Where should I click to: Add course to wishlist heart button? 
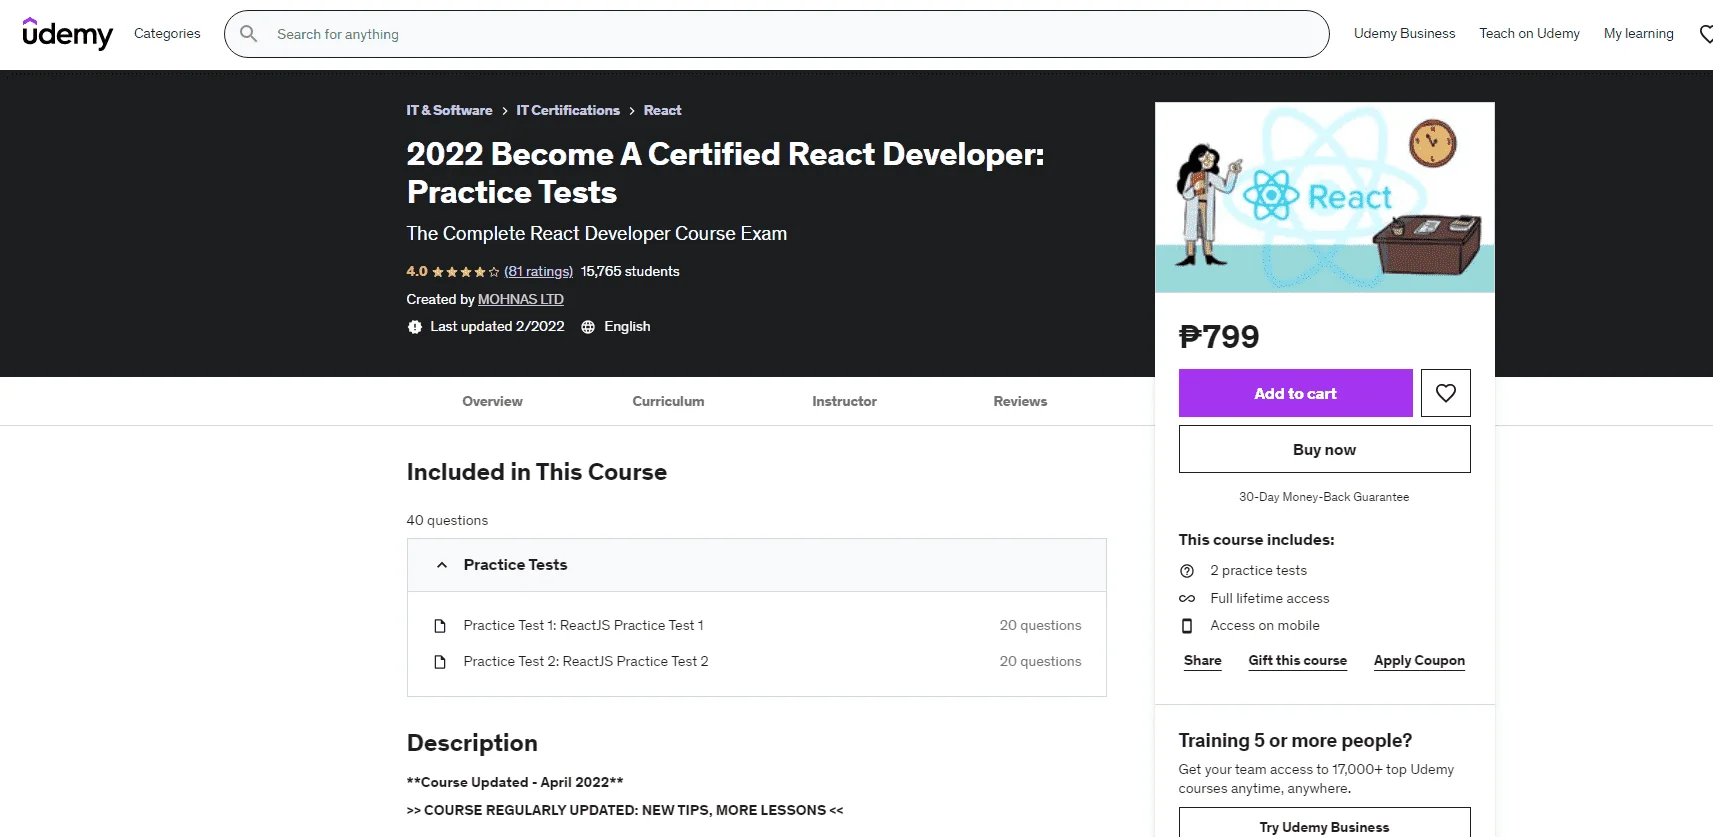pyautogui.click(x=1446, y=393)
